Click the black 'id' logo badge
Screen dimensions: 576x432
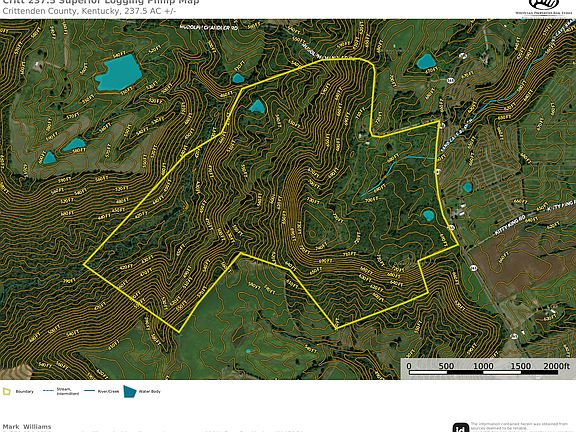[x=461, y=428]
